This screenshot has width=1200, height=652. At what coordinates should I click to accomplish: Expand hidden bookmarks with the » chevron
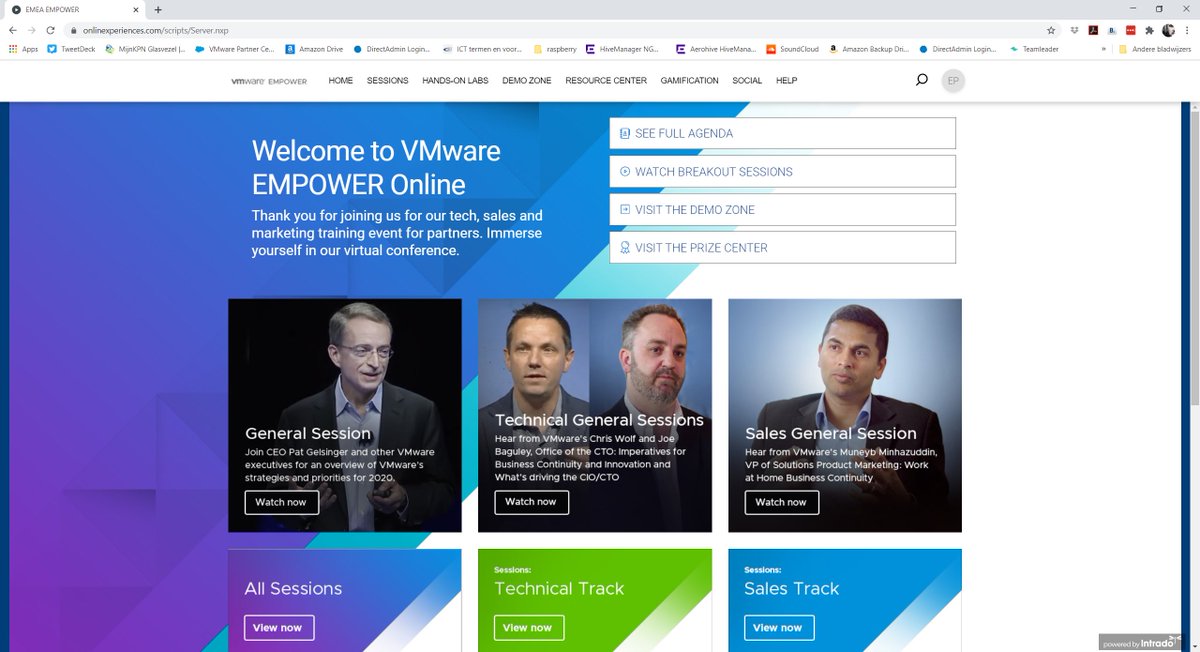coord(1103,49)
